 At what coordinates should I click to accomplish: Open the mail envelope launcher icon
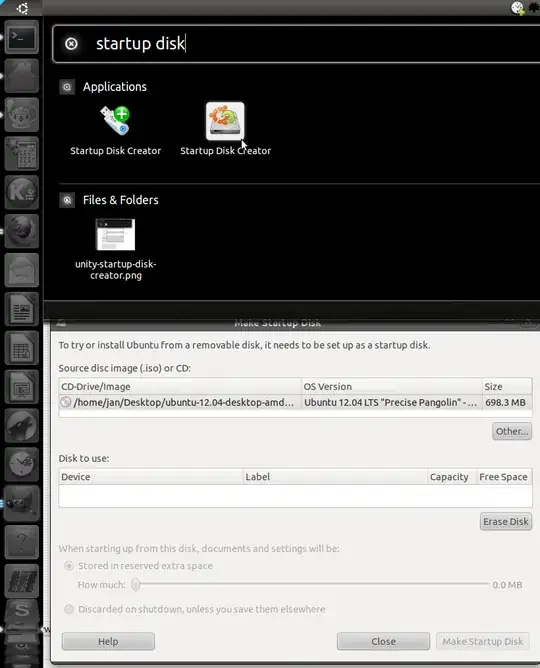[x=21, y=270]
